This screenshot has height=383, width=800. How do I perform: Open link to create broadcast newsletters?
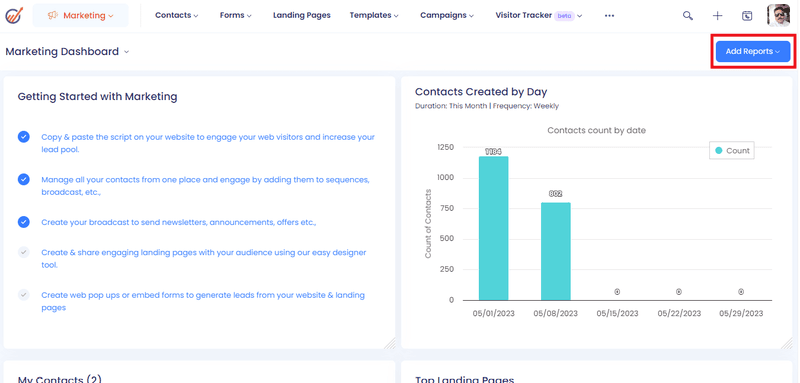click(x=179, y=222)
